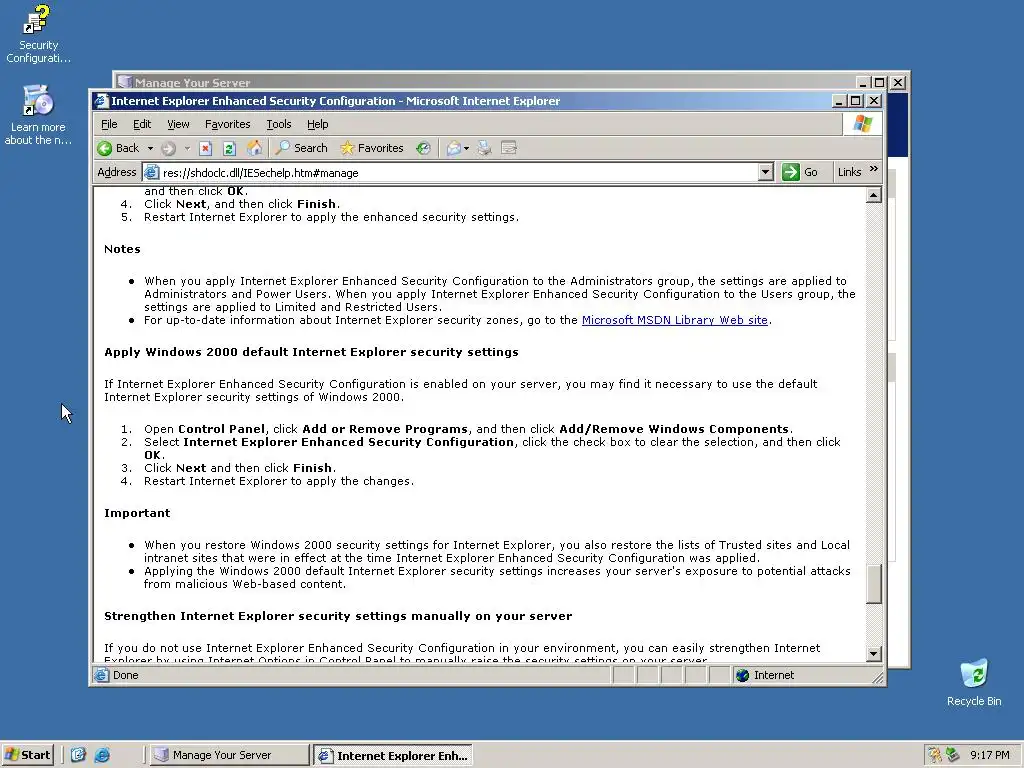Click the first system tray icon
1024x768 pixels.
click(935, 755)
